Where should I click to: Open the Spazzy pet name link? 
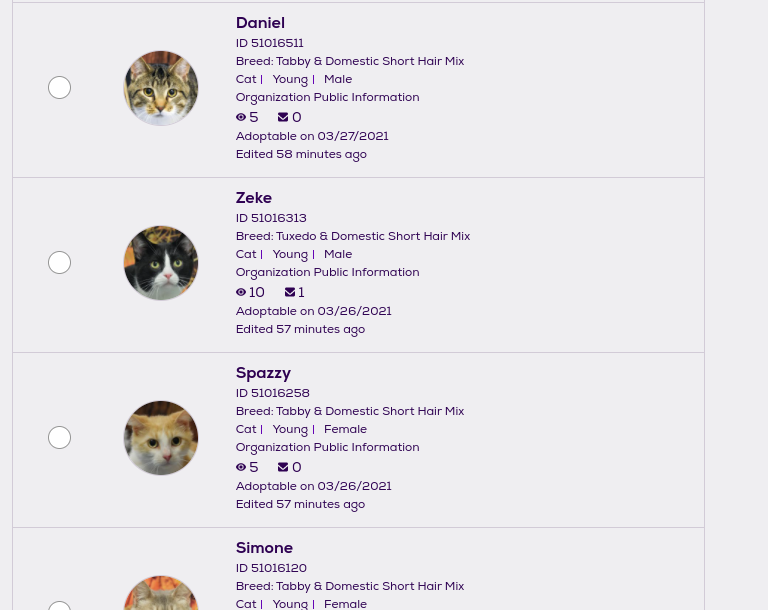(x=263, y=373)
